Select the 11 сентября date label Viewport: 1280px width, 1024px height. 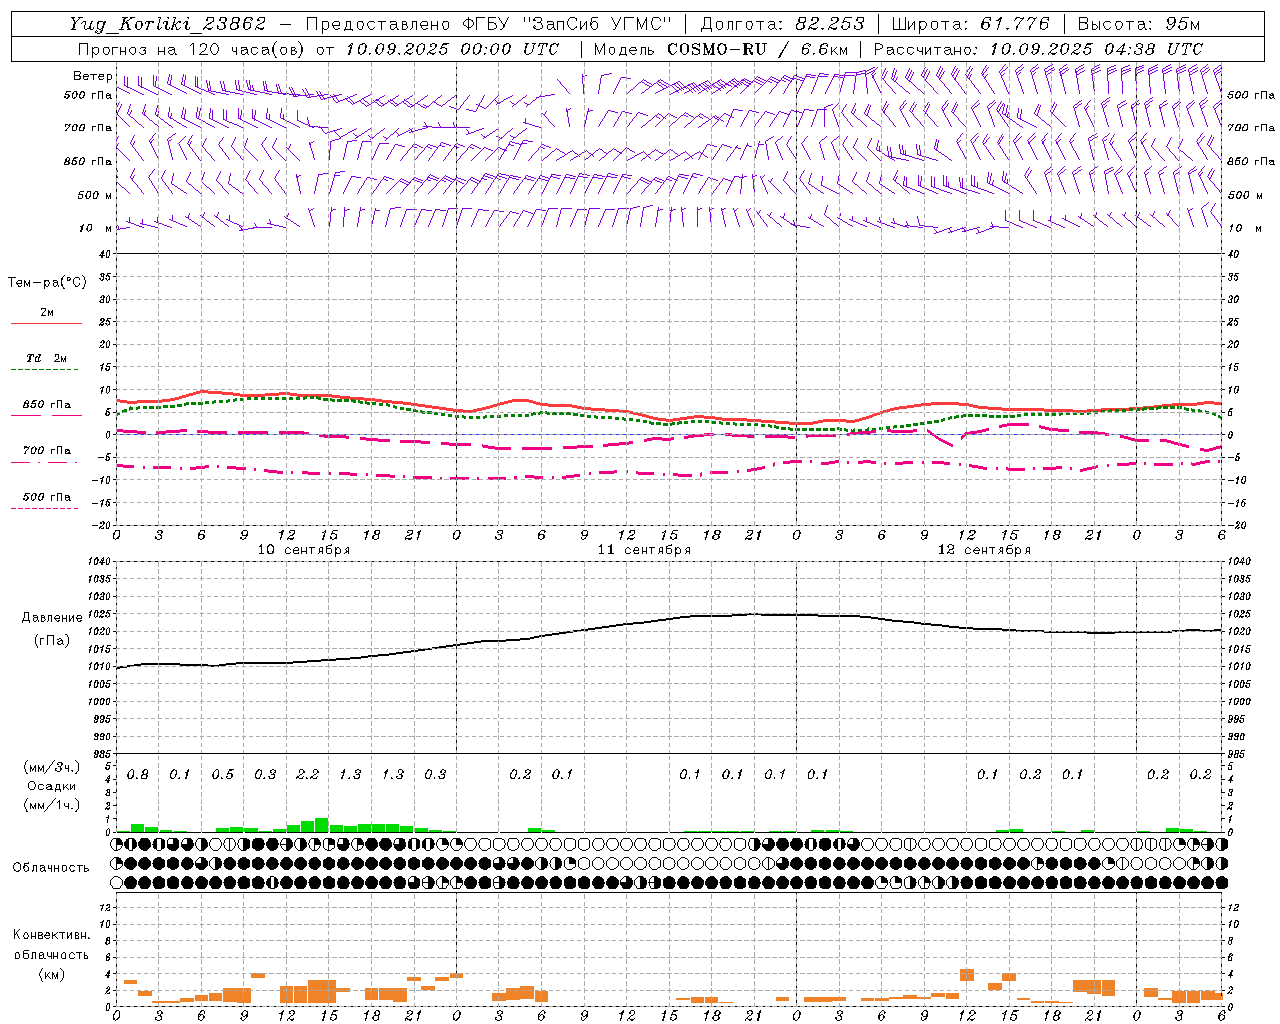coord(644,550)
